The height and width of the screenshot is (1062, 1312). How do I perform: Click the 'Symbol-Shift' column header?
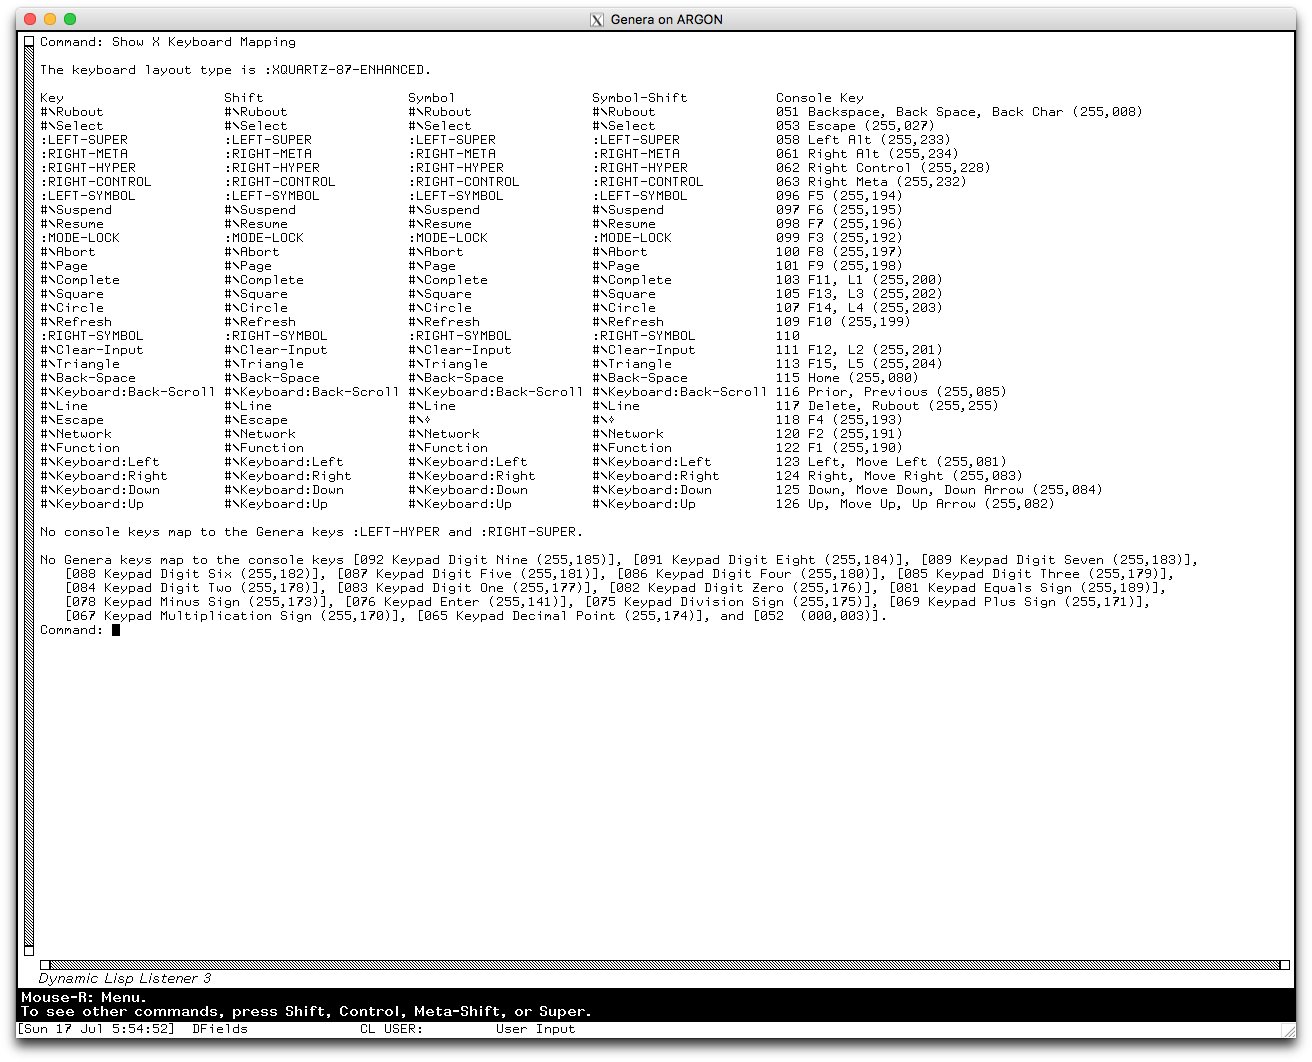(x=639, y=98)
